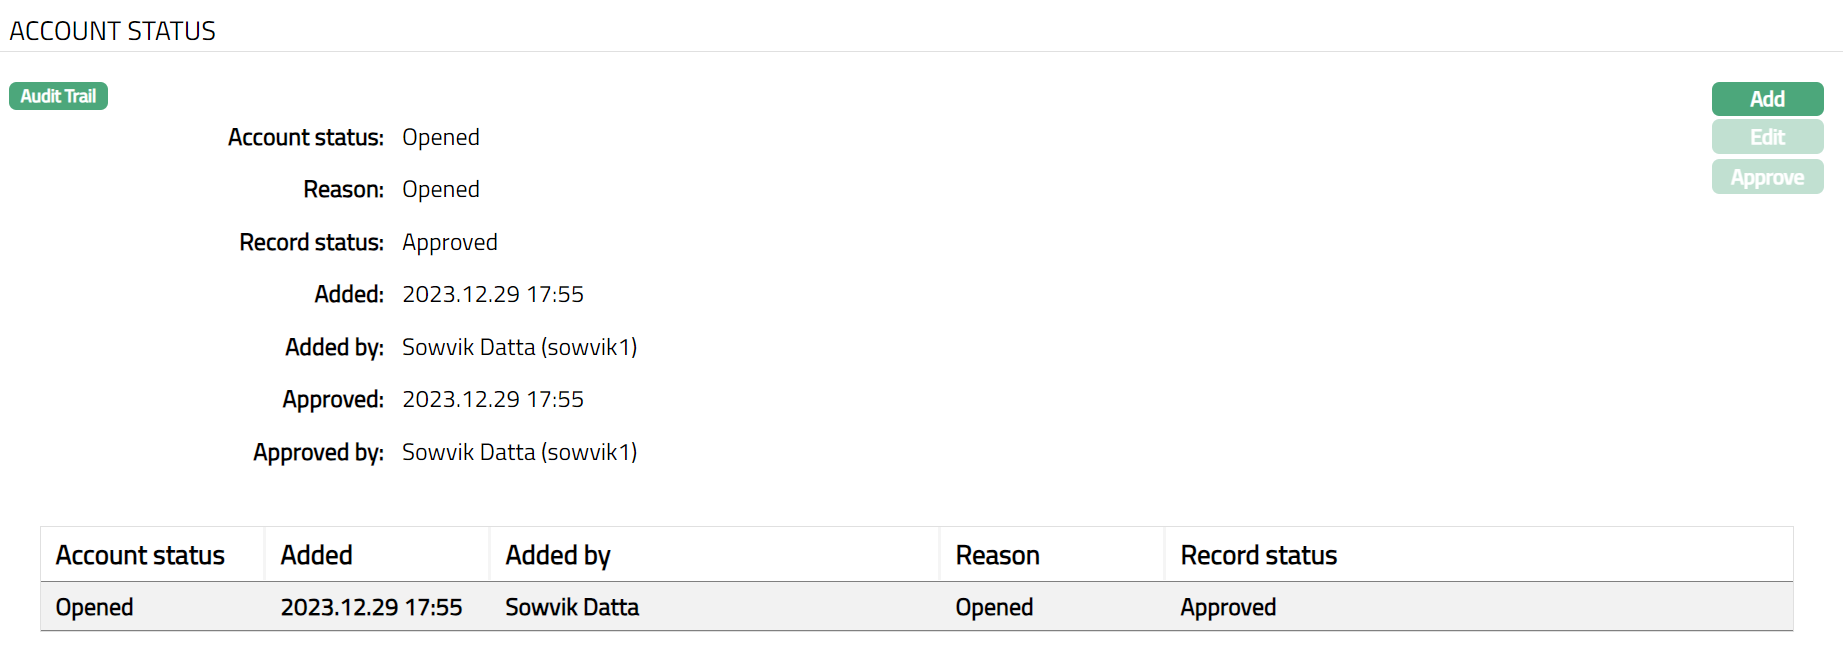Click Approved cell in table row

[x=1228, y=607]
